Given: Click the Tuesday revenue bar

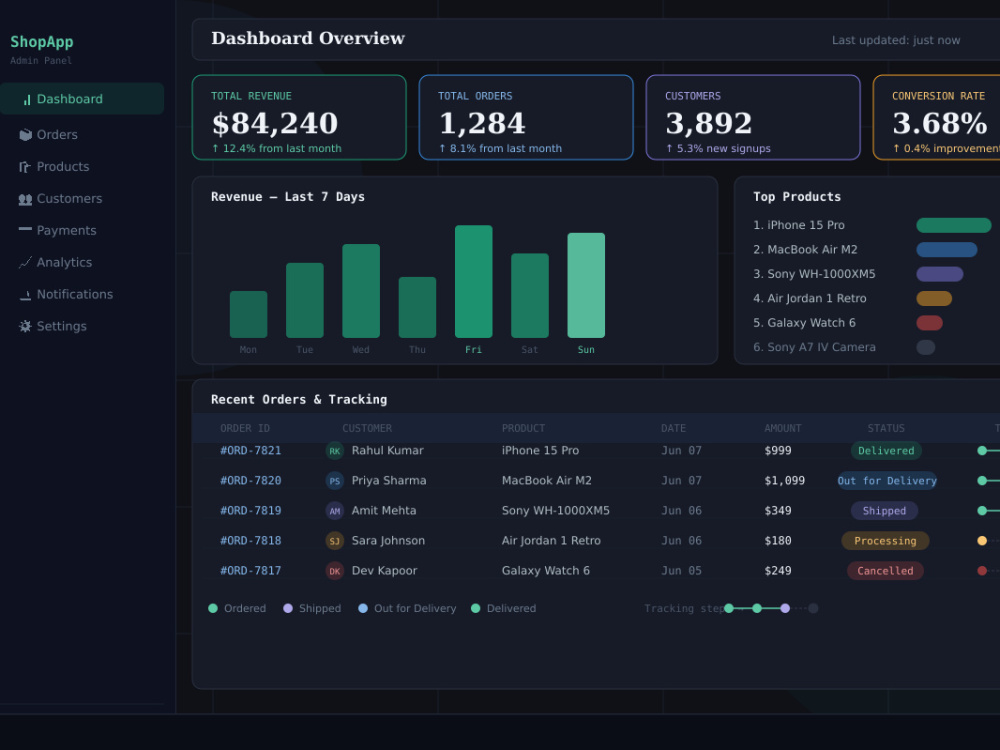Looking at the screenshot, I should [x=305, y=300].
